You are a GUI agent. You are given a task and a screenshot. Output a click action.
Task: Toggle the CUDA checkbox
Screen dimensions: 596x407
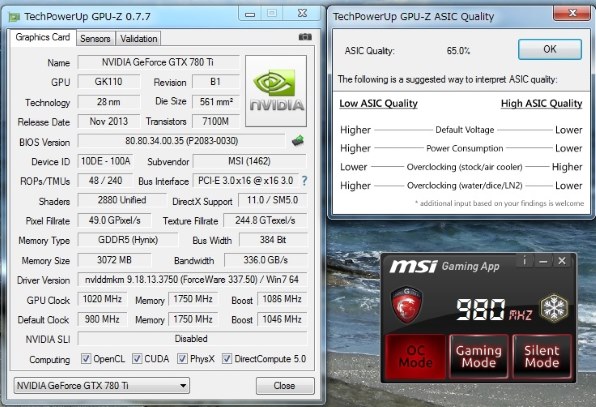pyautogui.click(x=137, y=358)
